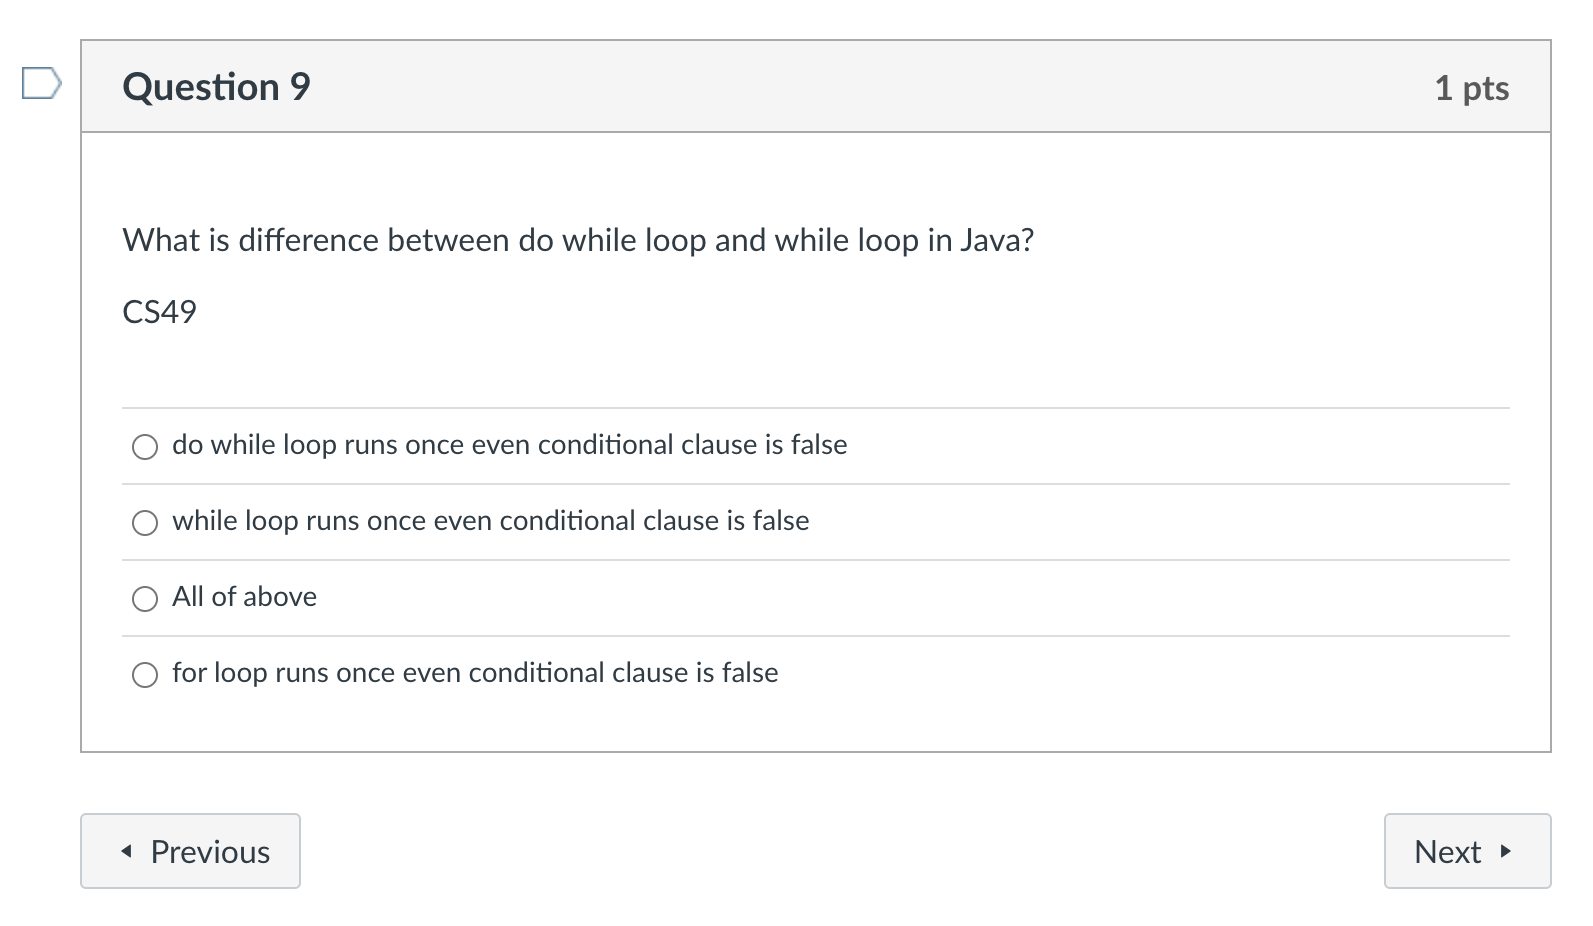Click the right arrow icon beside Next
This screenshot has width=1593, height=926.
click(x=1505, y=851)
